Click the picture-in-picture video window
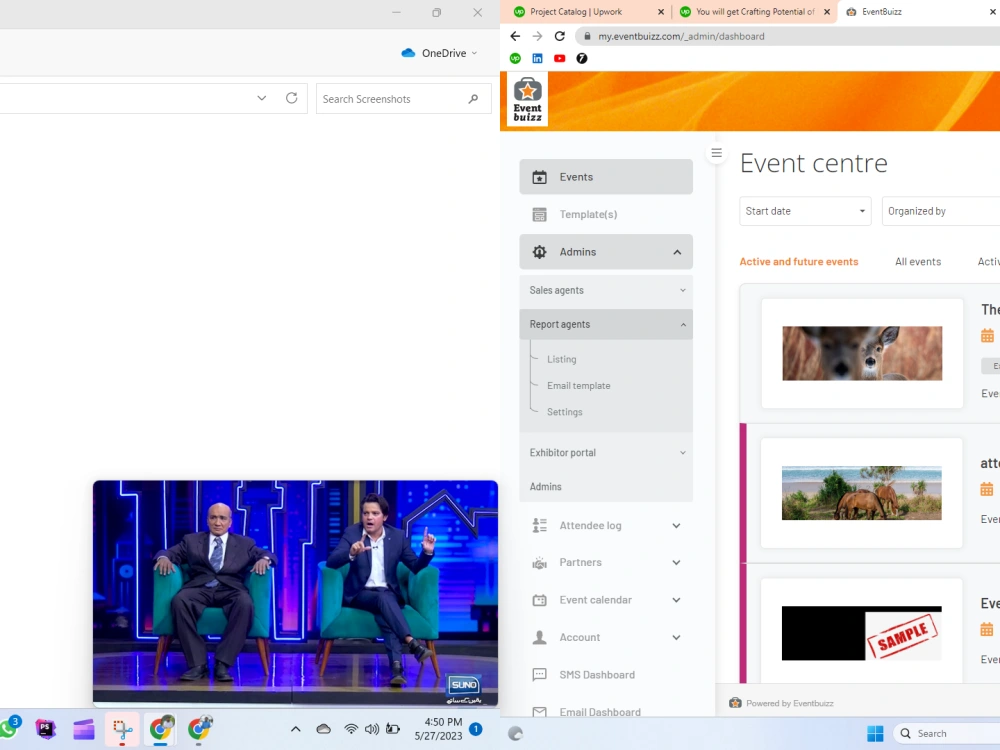The height and width of the screenshot is (750, 1000). pos(295,593)
